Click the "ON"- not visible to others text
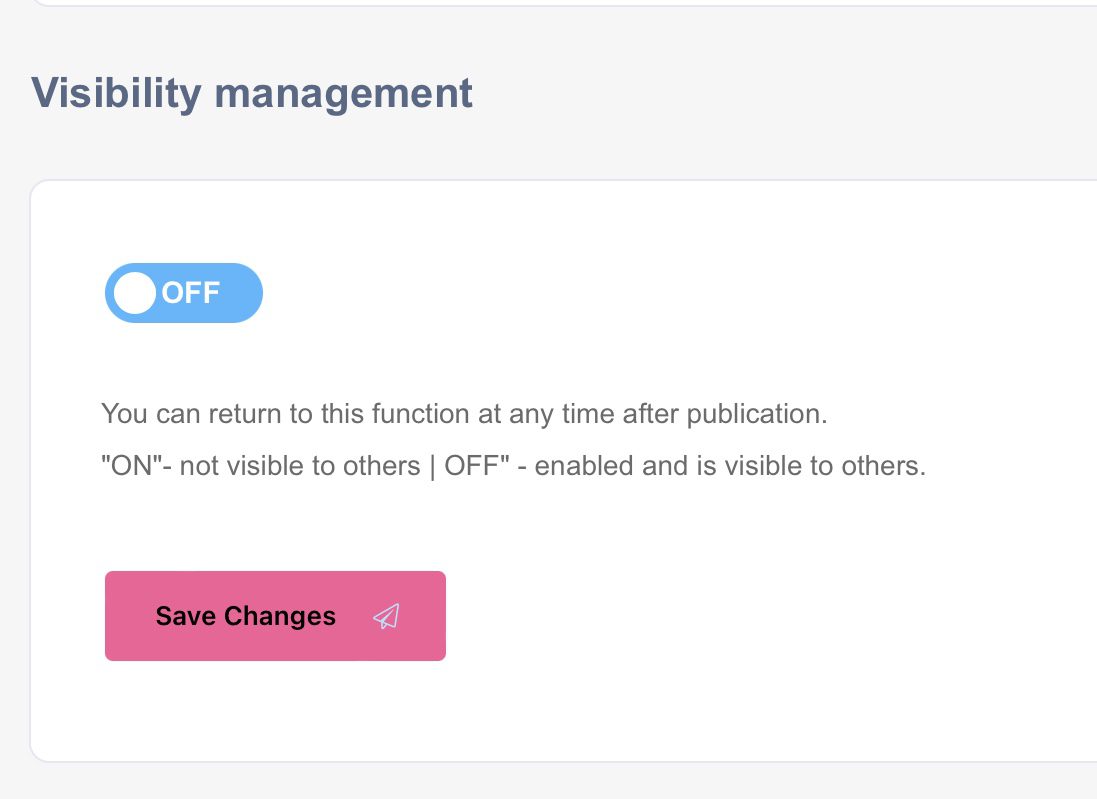Viewport: 1097px width, 799px height. click(x=260, y=466)
